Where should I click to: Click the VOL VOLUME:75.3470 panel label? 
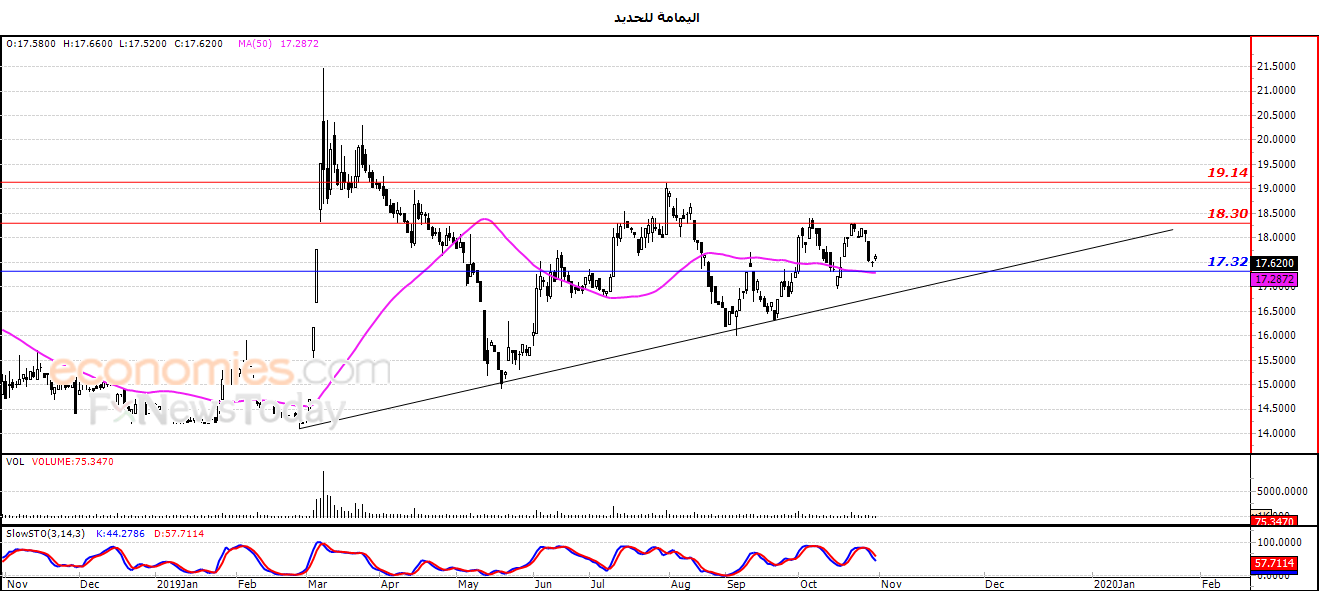click(x=61, y=462)
